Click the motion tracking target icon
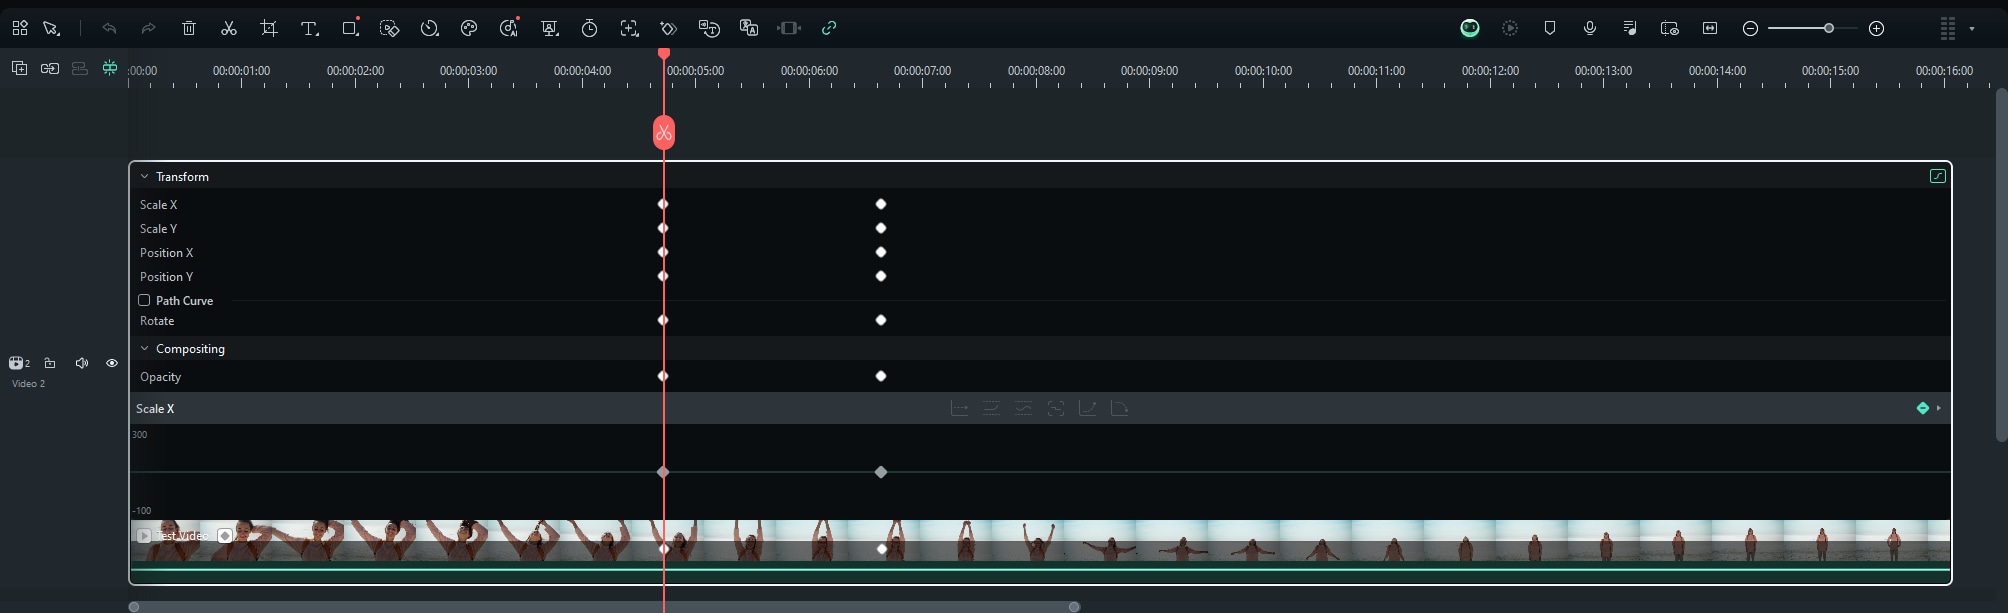The width and height of the screenshot is (2008, 613). pos(629,28)
